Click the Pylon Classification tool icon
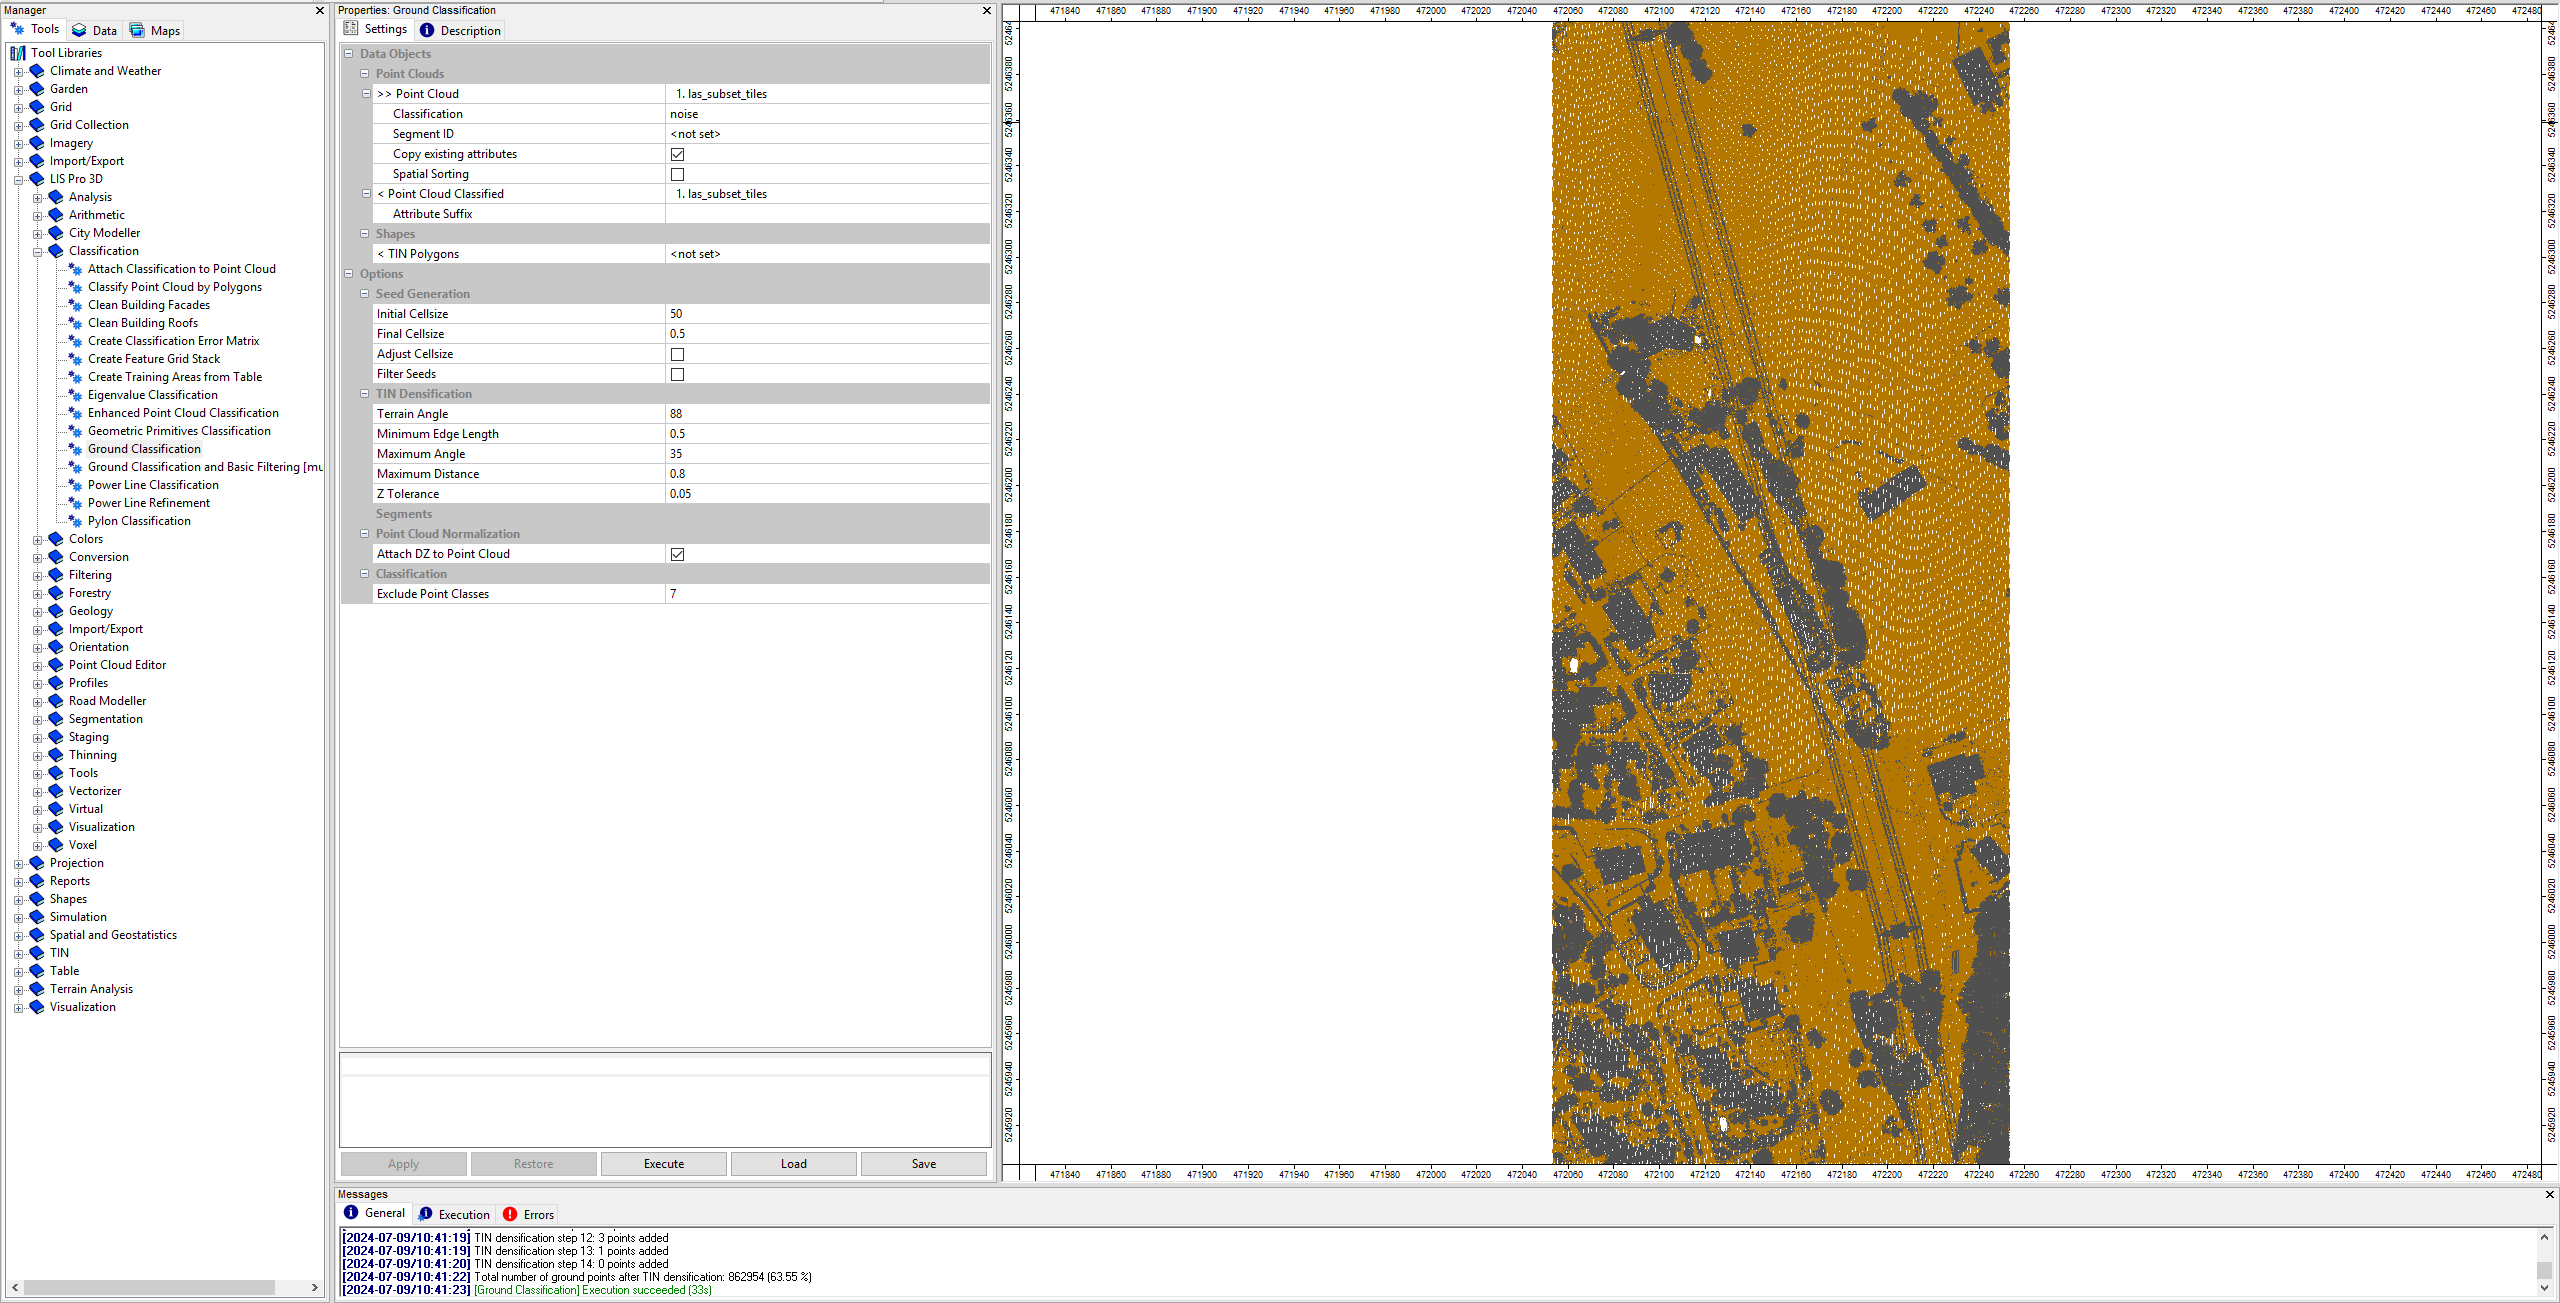The height and width of the screenshot is (1303, 2560). 75,521
